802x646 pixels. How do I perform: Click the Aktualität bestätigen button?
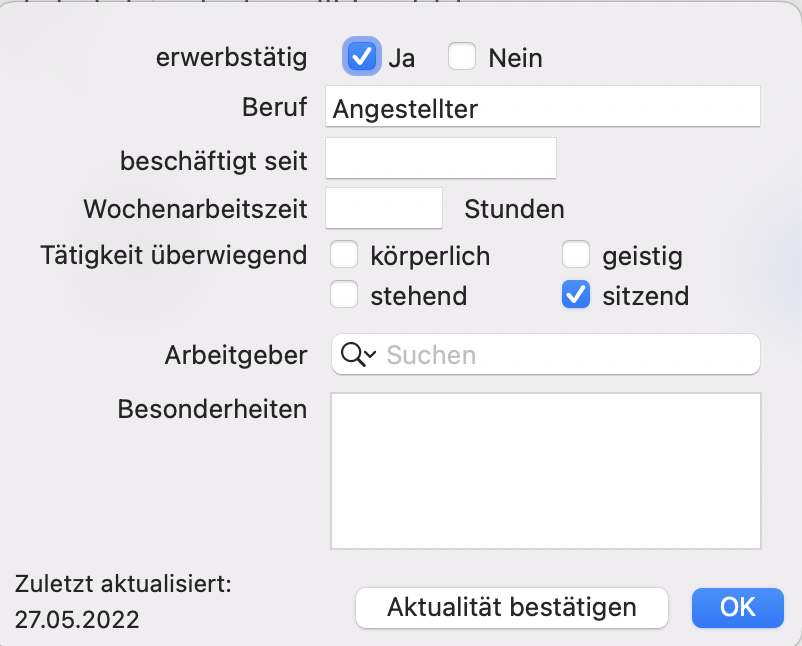point(512,608)
